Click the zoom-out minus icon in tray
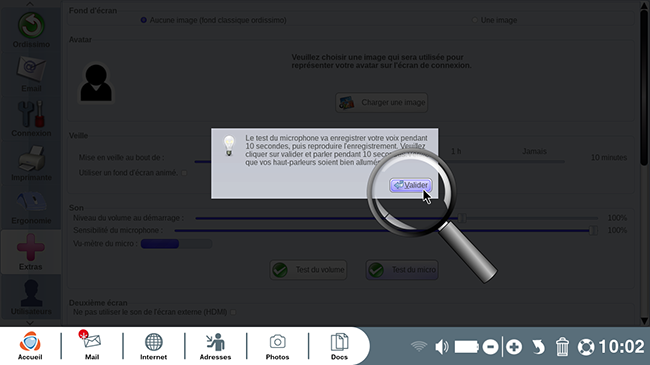 coord(490,347)
